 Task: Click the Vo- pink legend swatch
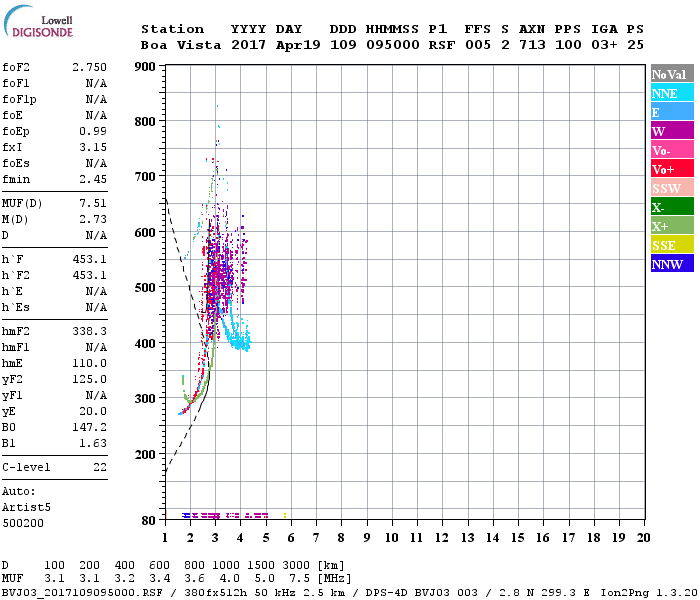tap(671, 151)
